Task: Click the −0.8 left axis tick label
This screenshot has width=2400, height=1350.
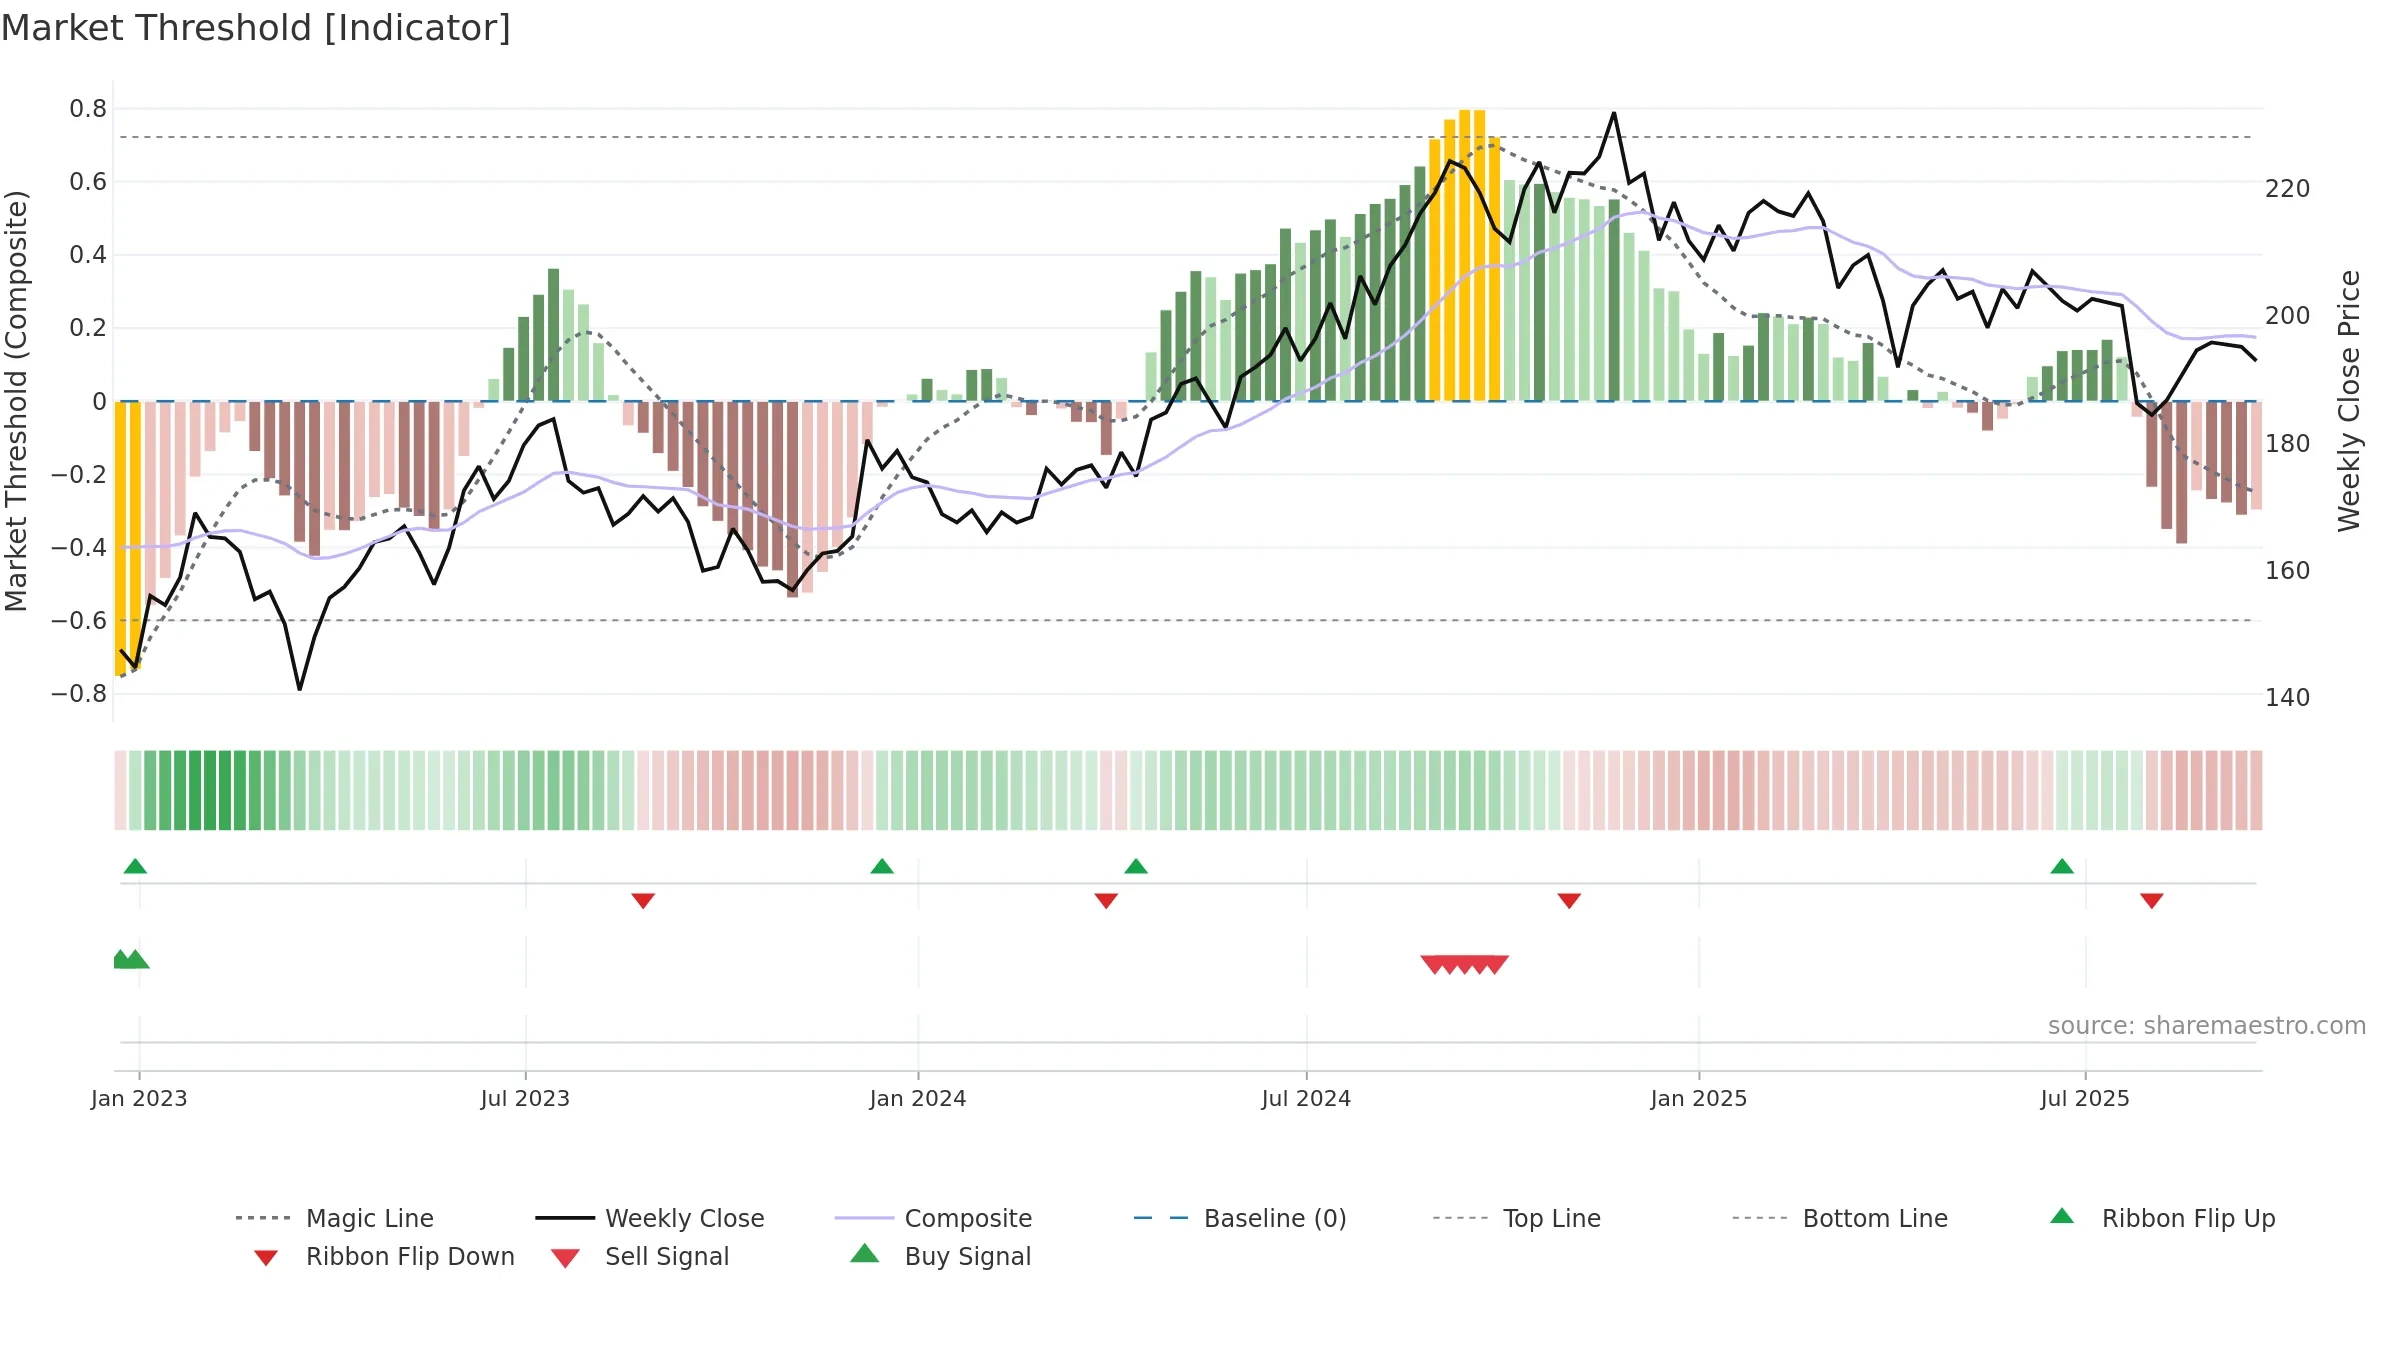Action: 79,694
